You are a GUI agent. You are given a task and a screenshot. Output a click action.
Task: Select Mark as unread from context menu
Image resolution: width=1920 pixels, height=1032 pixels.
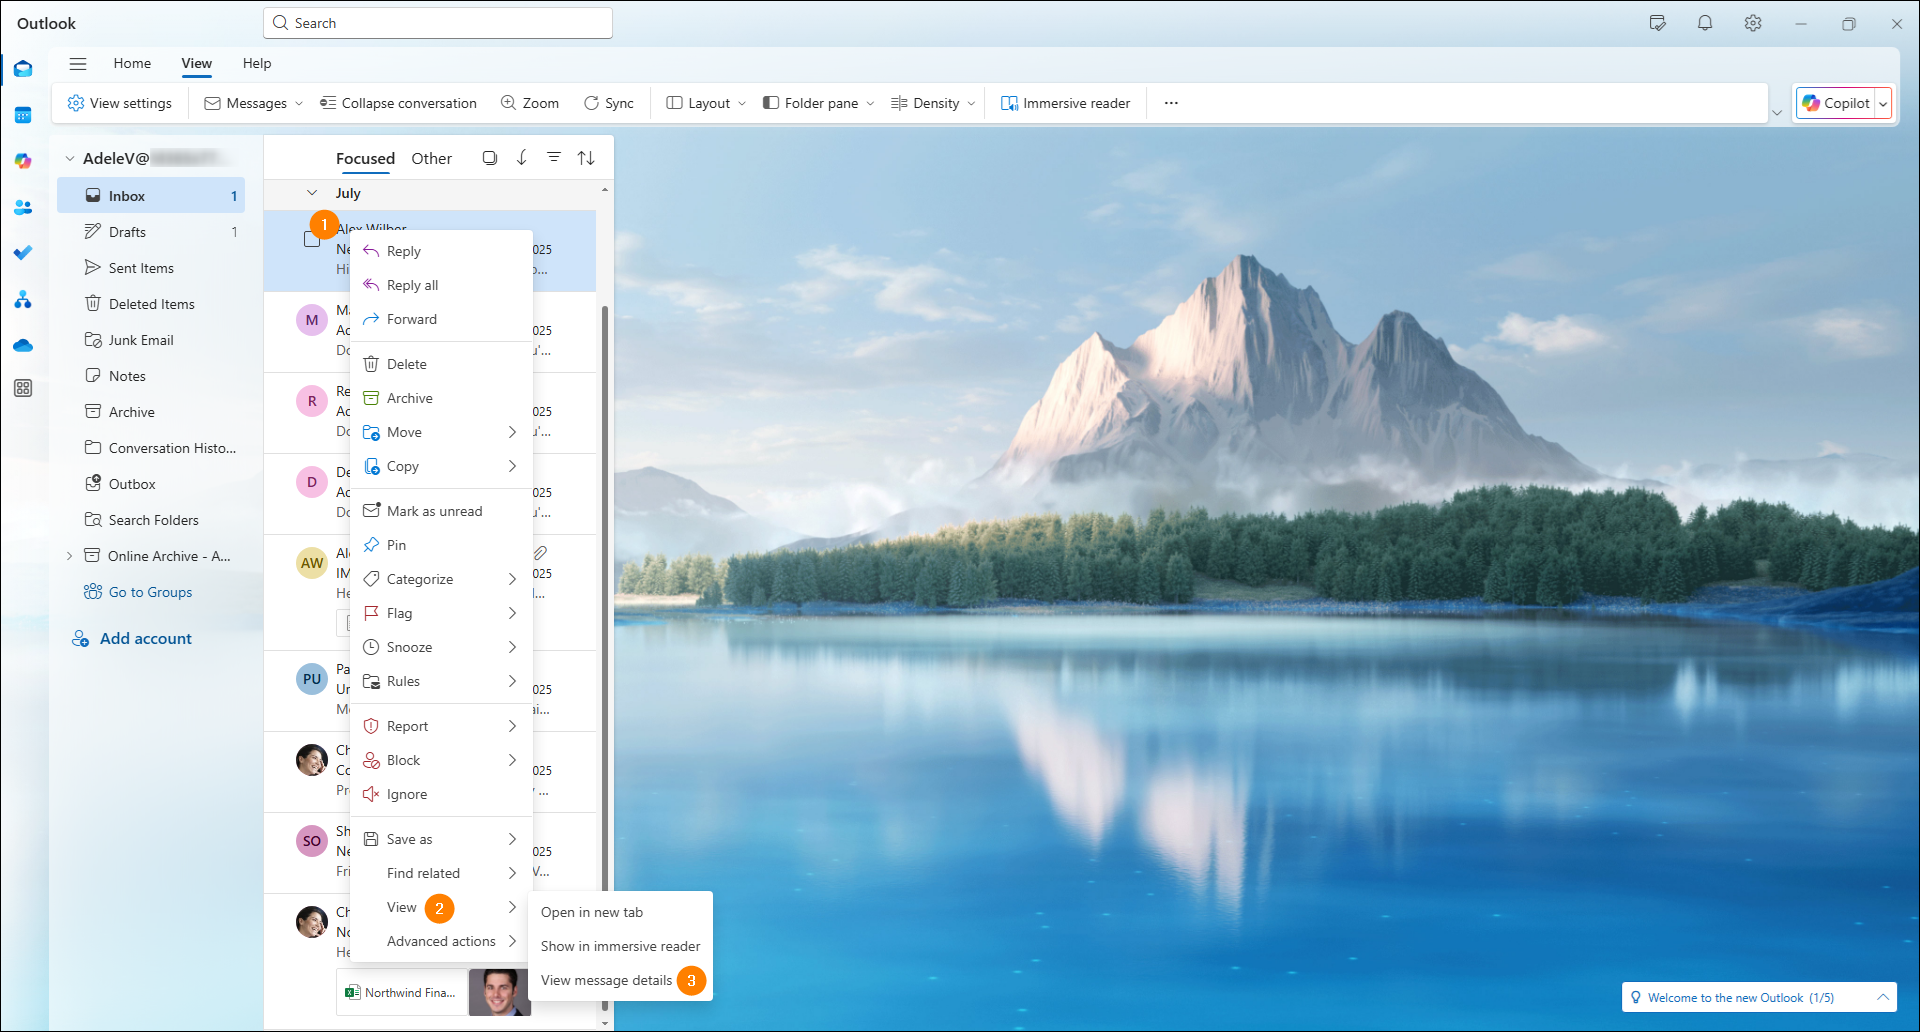coord(435,510)
